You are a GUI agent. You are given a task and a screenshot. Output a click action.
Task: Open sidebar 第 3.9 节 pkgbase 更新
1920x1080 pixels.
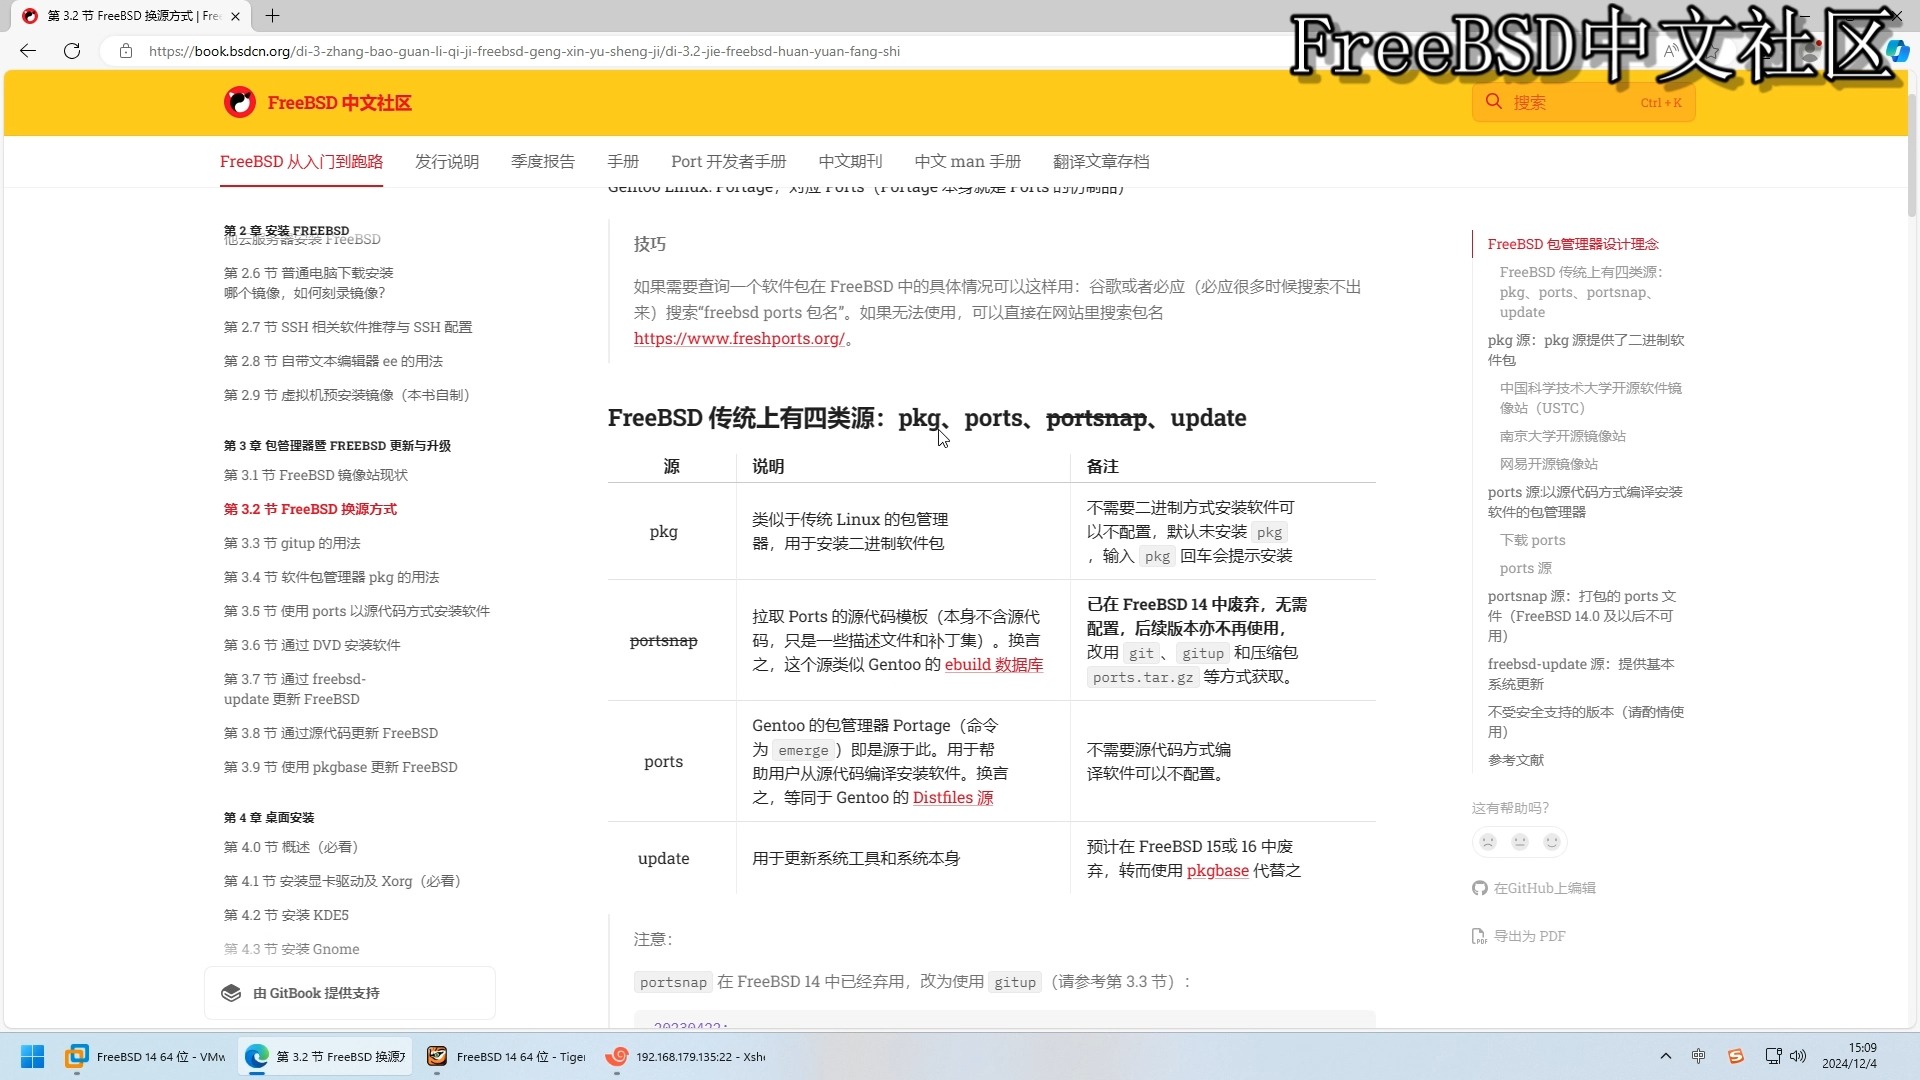[x=341, y=767]
